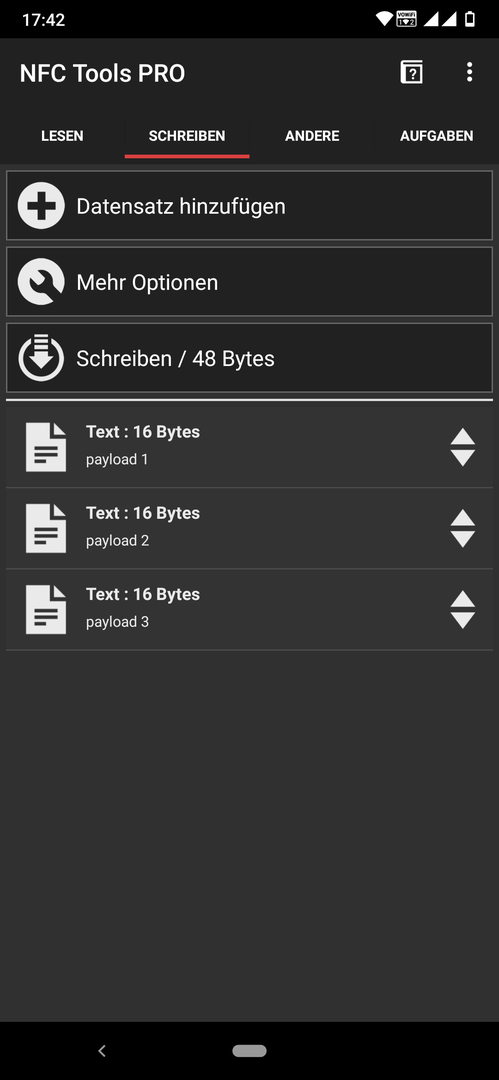Click Mehr Optionen button label
The width and height of the screenshot is (499, 1080).
coord(147,282)
